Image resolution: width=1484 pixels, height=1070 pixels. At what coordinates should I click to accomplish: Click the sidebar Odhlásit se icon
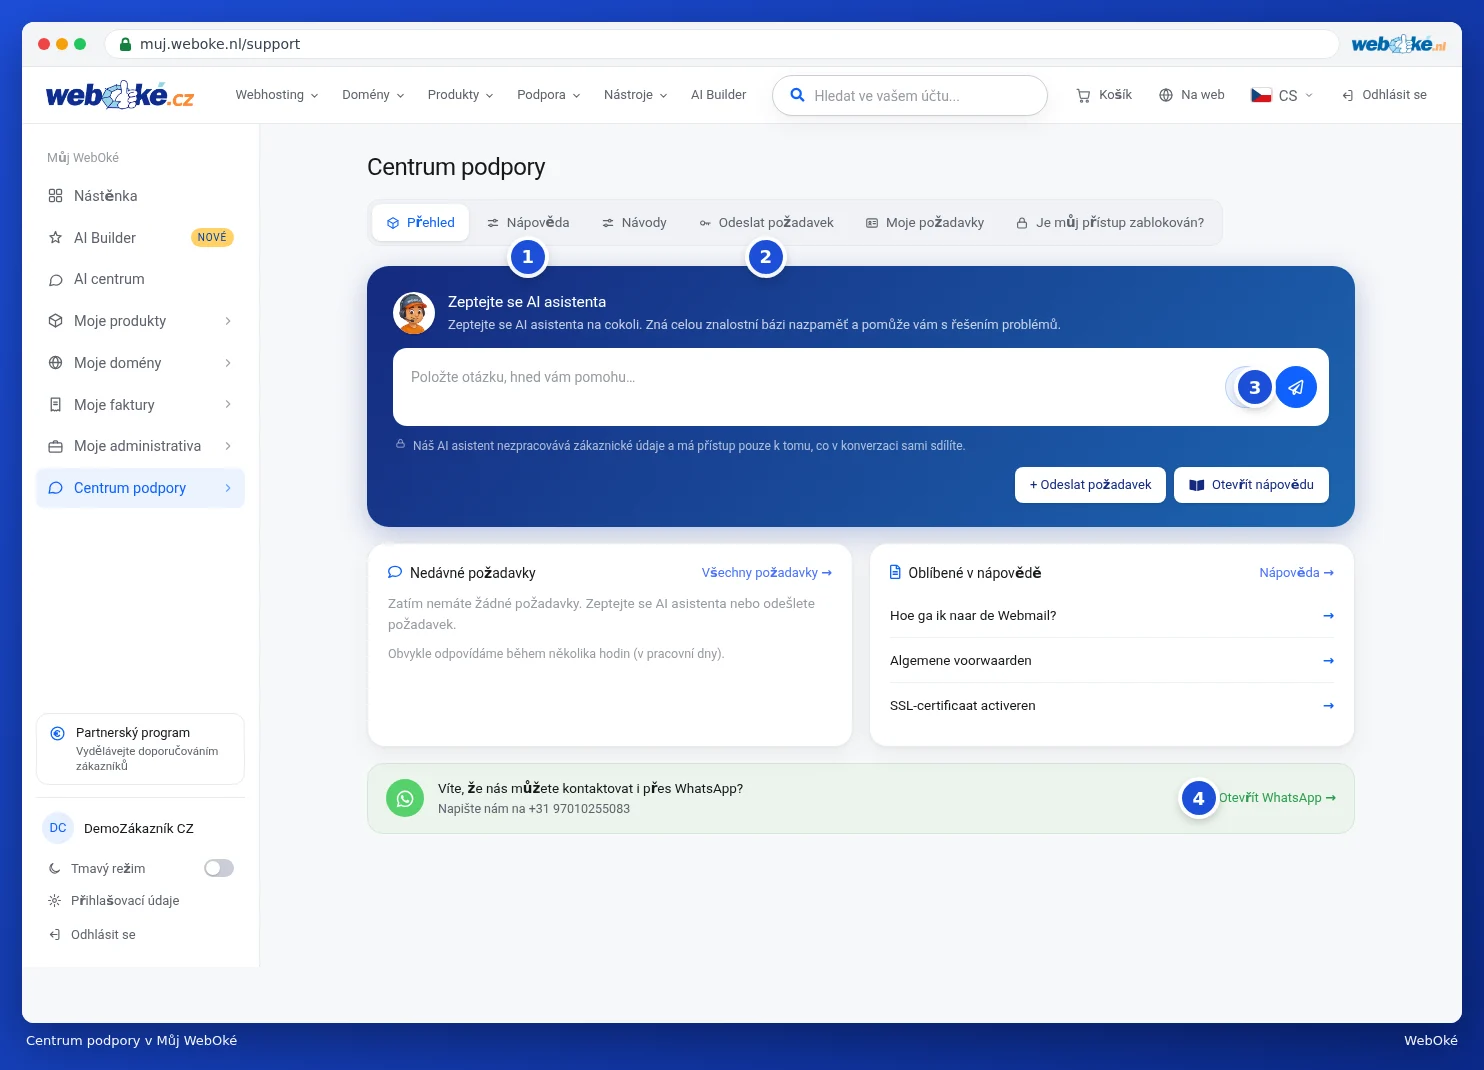55,935
